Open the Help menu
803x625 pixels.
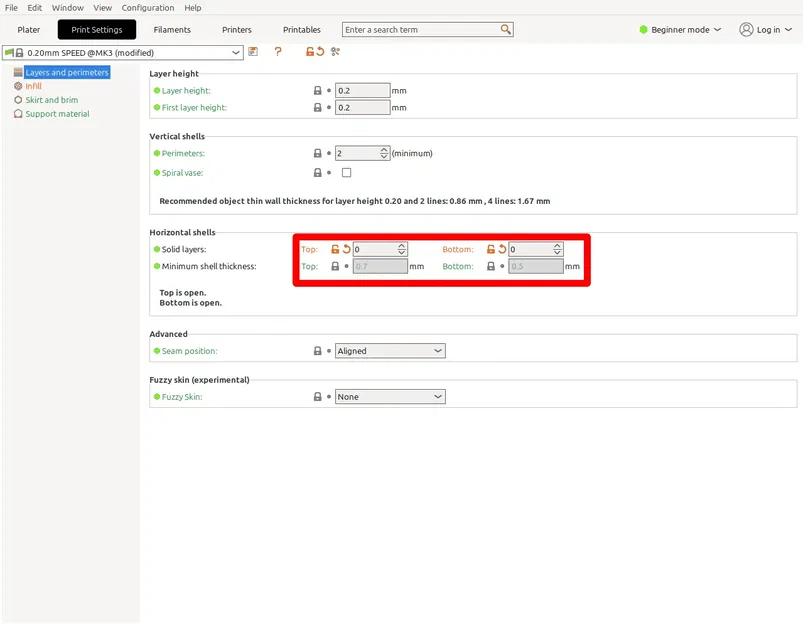[x=193, y=8]
